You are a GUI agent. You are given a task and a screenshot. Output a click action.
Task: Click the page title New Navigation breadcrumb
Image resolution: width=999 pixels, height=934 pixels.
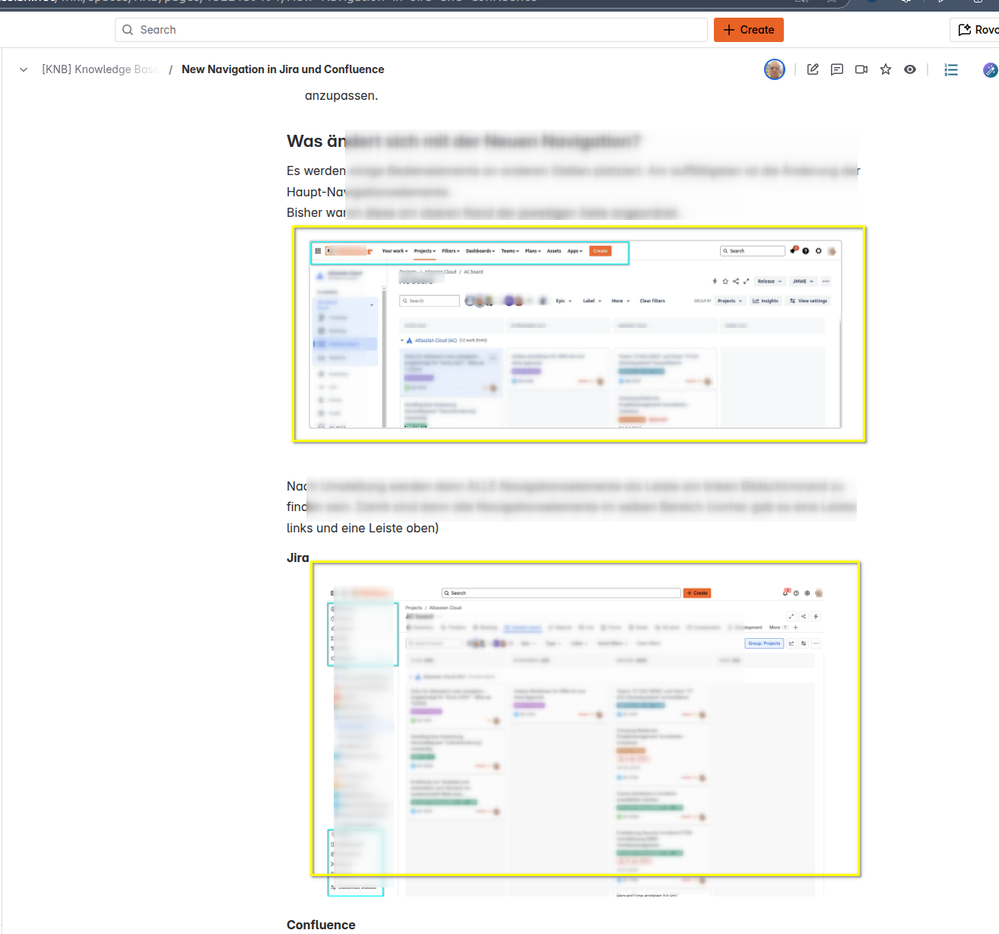tap(283, 69)
